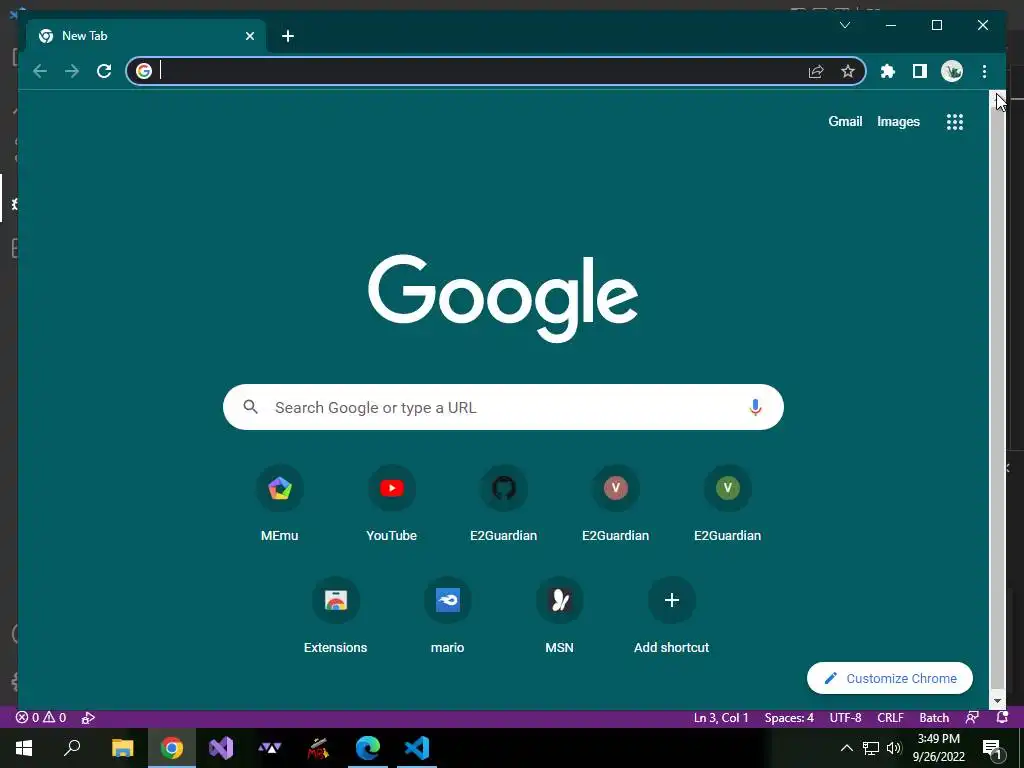Viewport: 1024px width, 768px height.
Task: Open the Google apps grid
Action: pos(955,121)
